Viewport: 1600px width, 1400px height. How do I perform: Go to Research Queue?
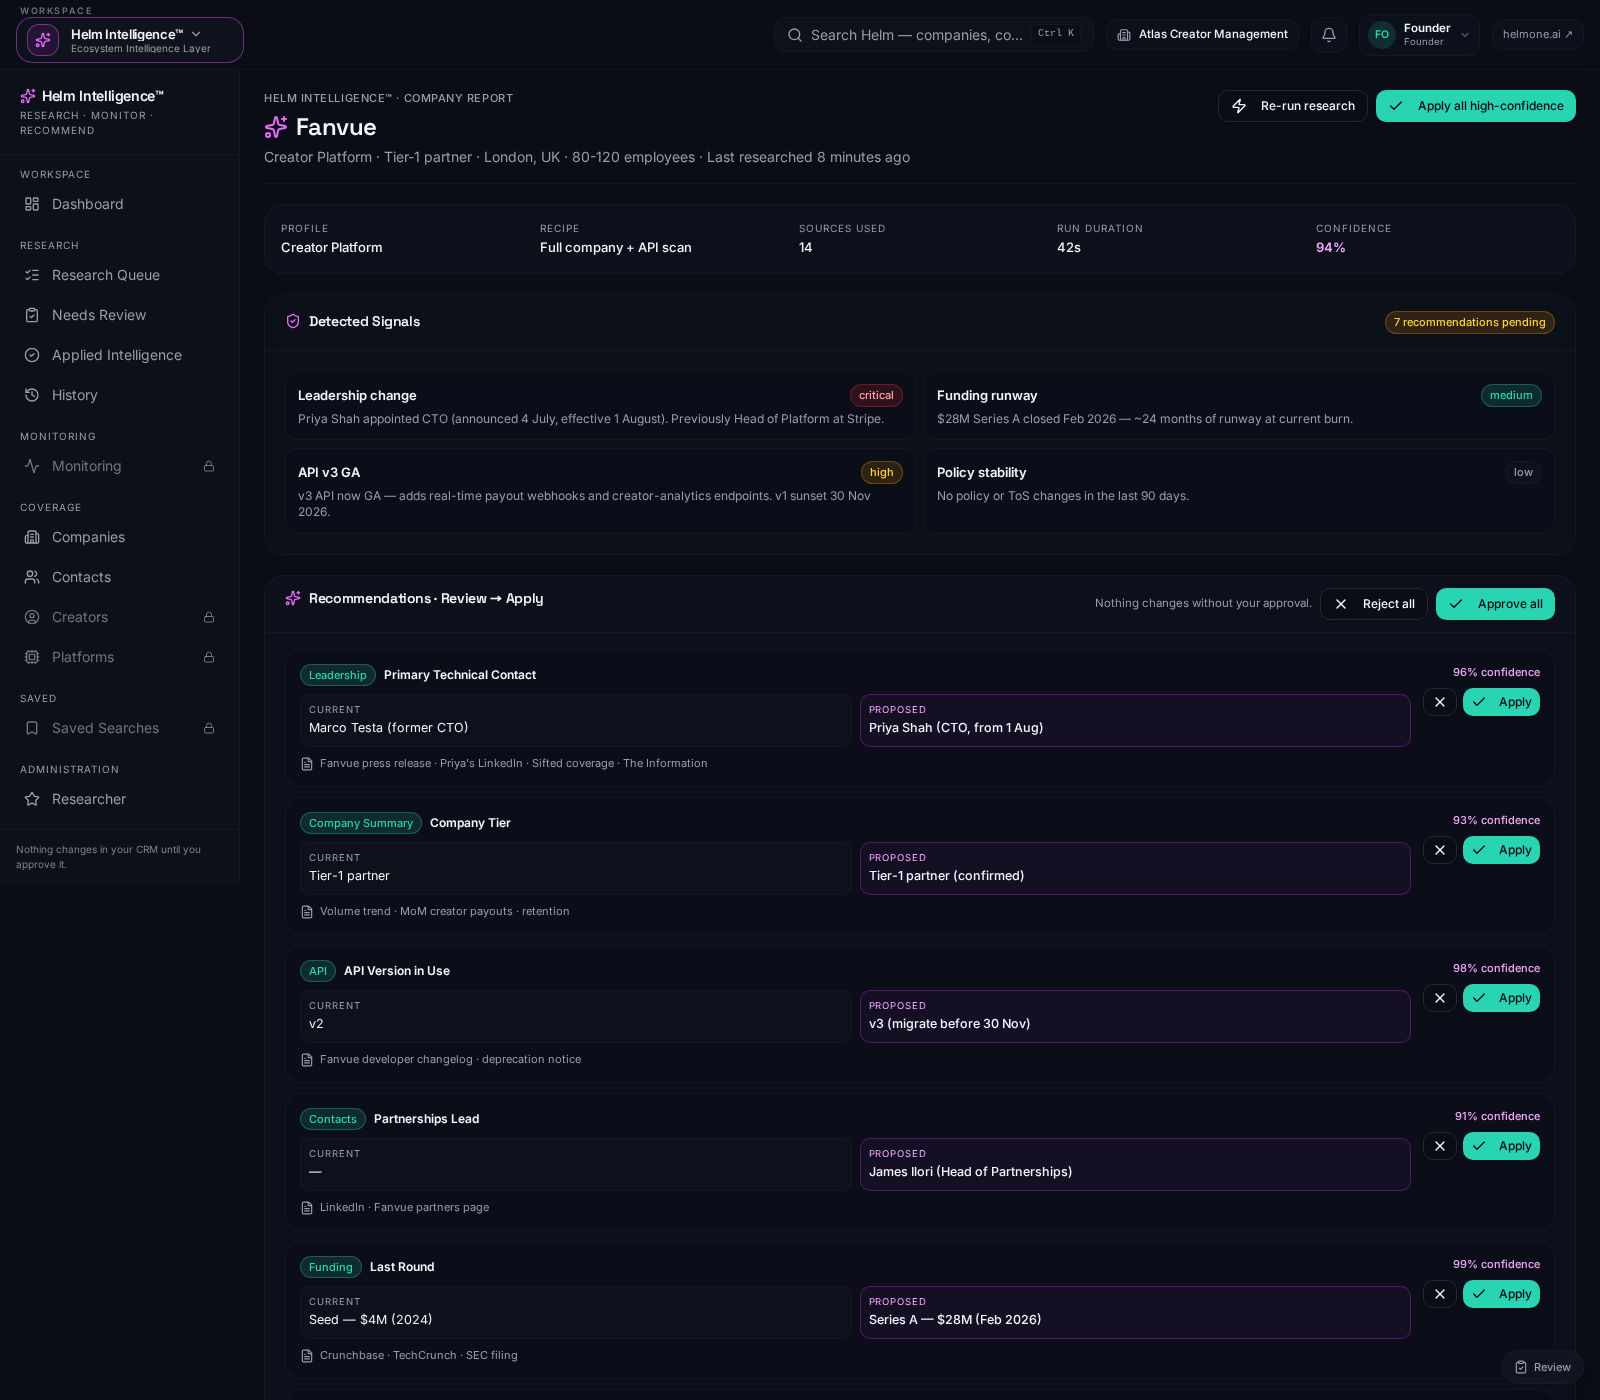coord(120,275)
